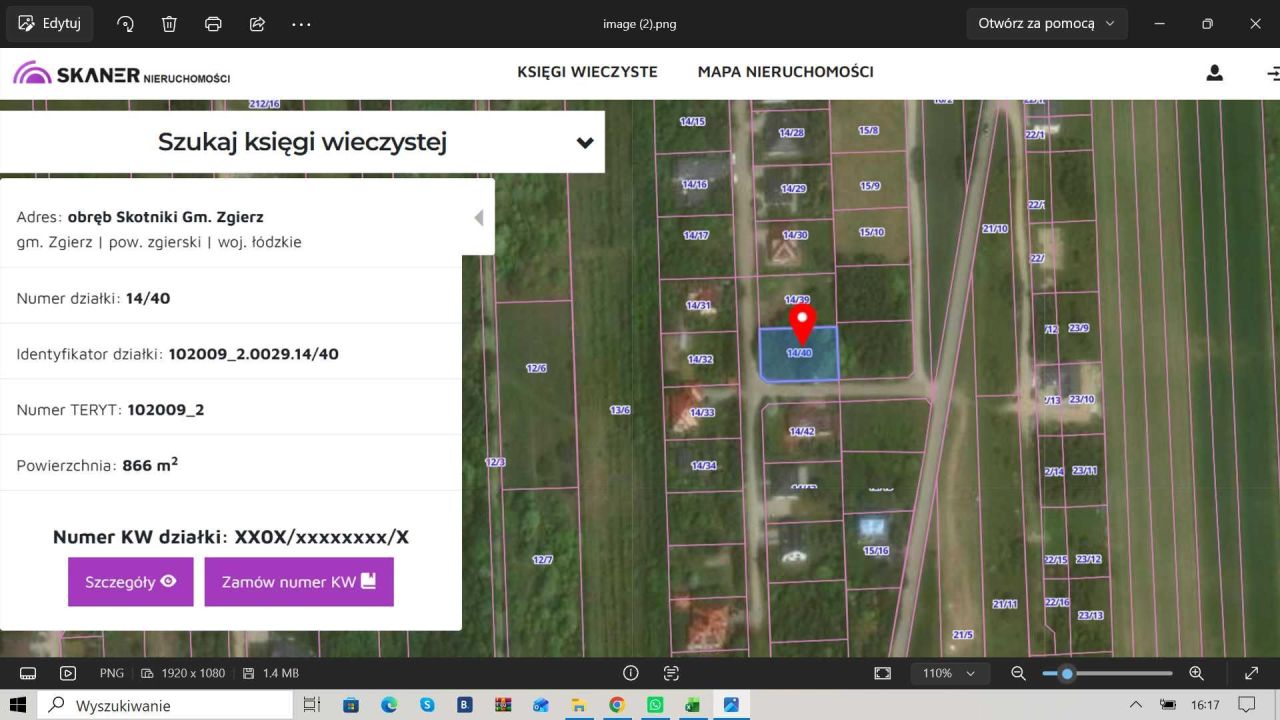
Task: Click the Szczegóły details button
Action: point(131,582)
